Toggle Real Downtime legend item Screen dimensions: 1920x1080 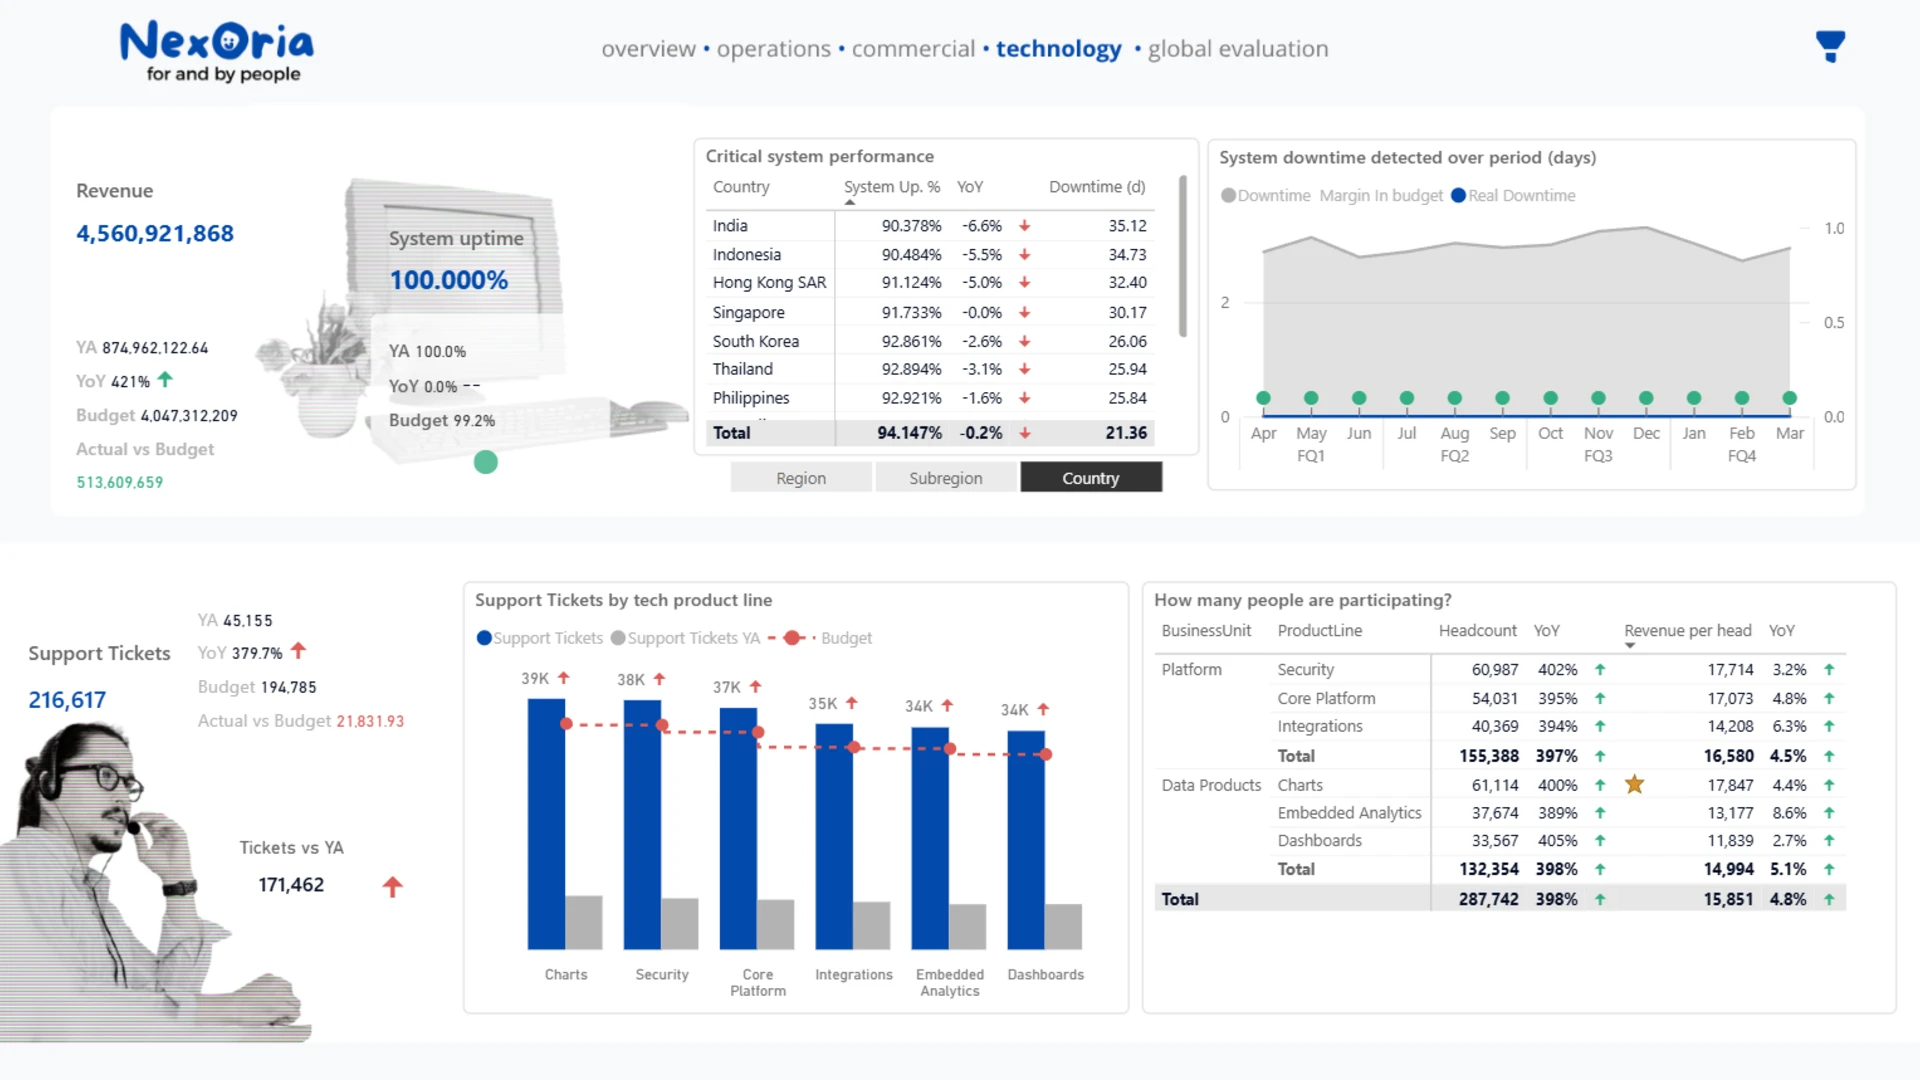[1513, 196]
